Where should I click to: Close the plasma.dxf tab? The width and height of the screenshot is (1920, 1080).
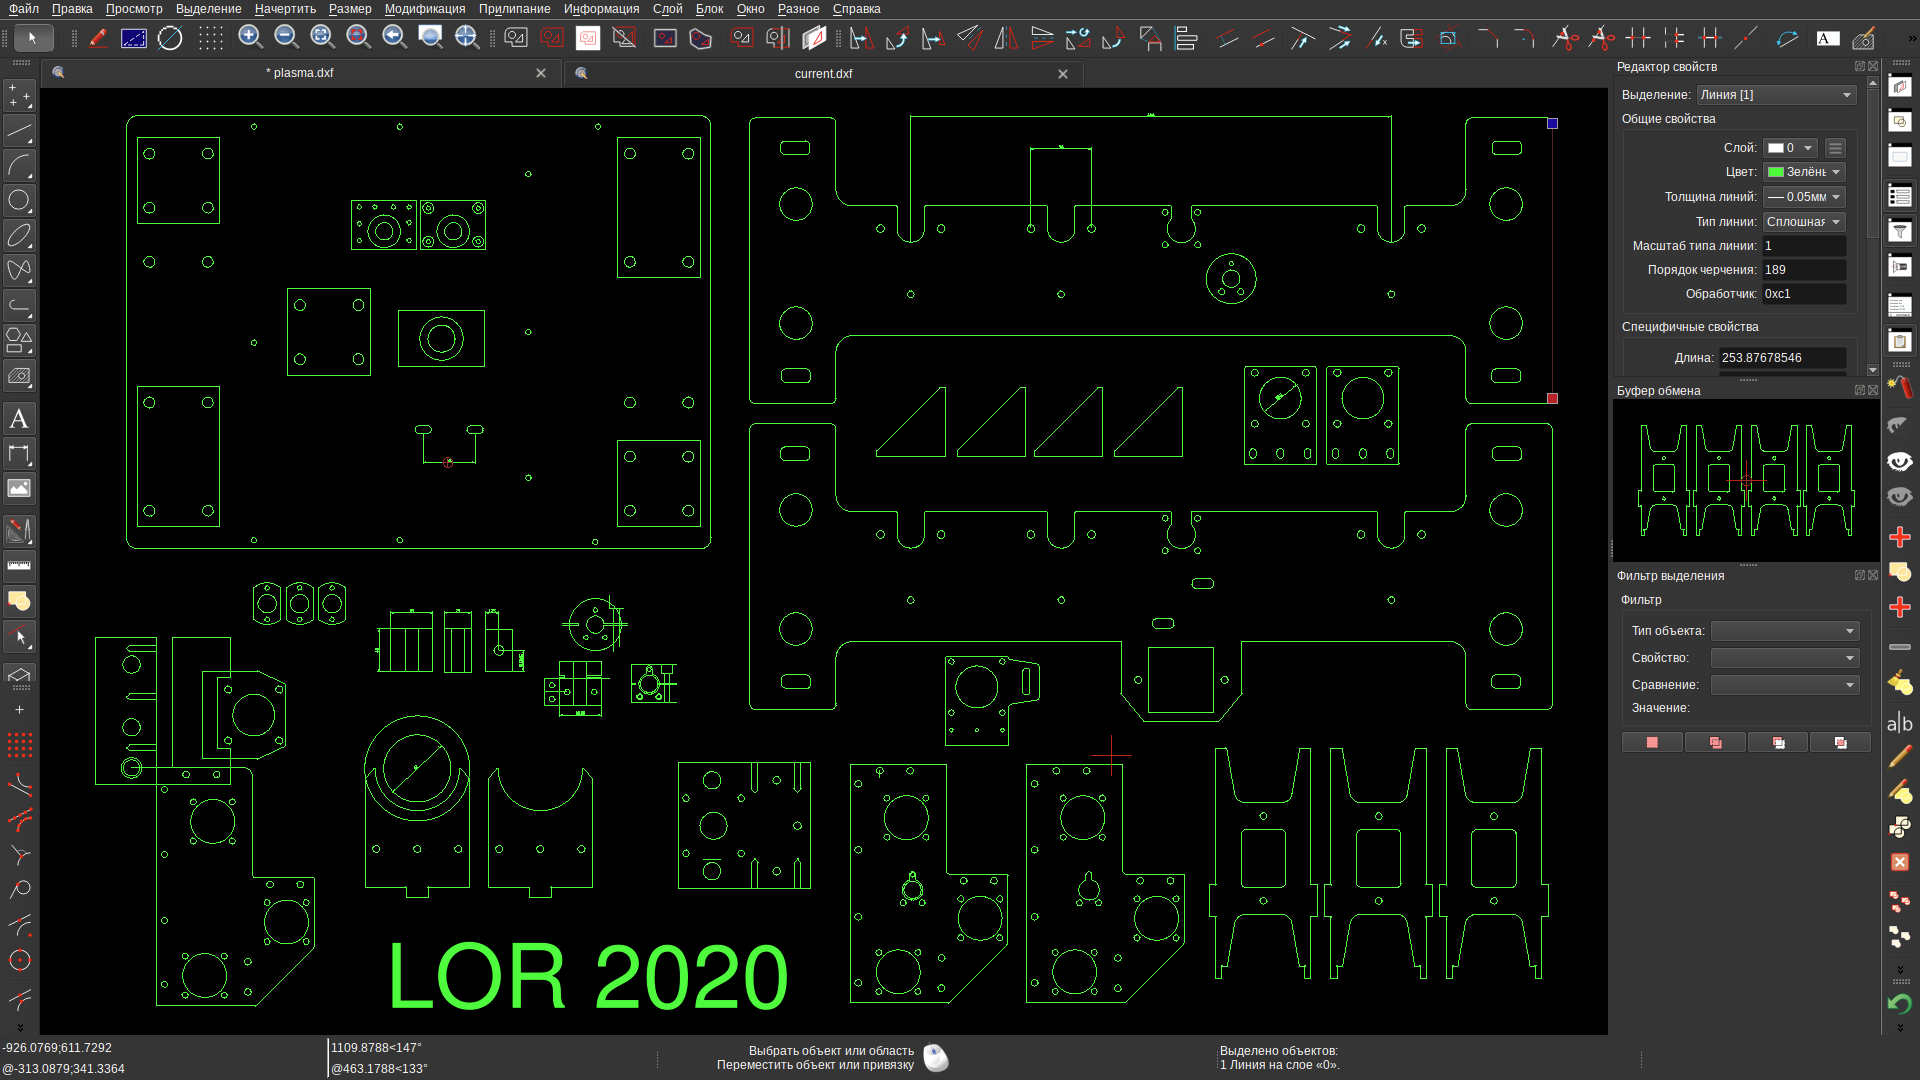541,73
